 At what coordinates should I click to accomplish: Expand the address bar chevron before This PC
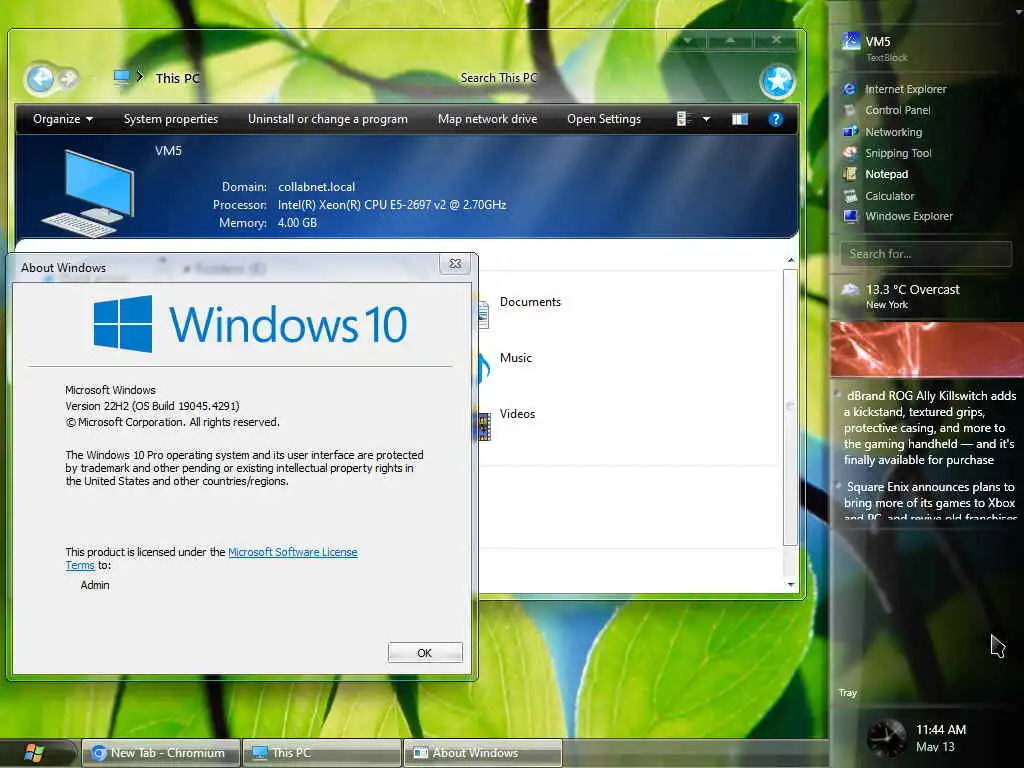[x=140, y=77]
